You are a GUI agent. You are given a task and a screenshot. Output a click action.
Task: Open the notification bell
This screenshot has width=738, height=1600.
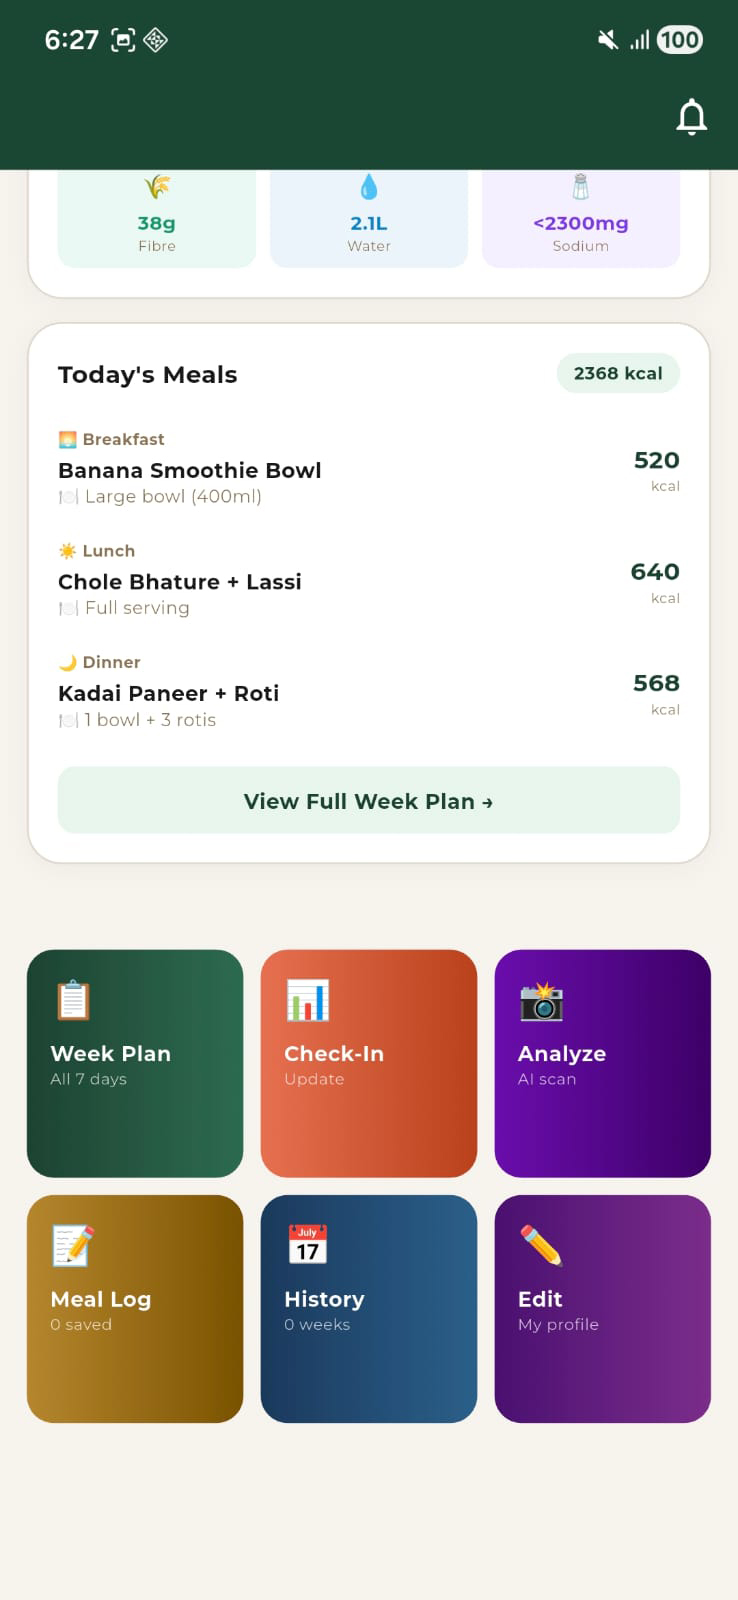coord(692,116)
